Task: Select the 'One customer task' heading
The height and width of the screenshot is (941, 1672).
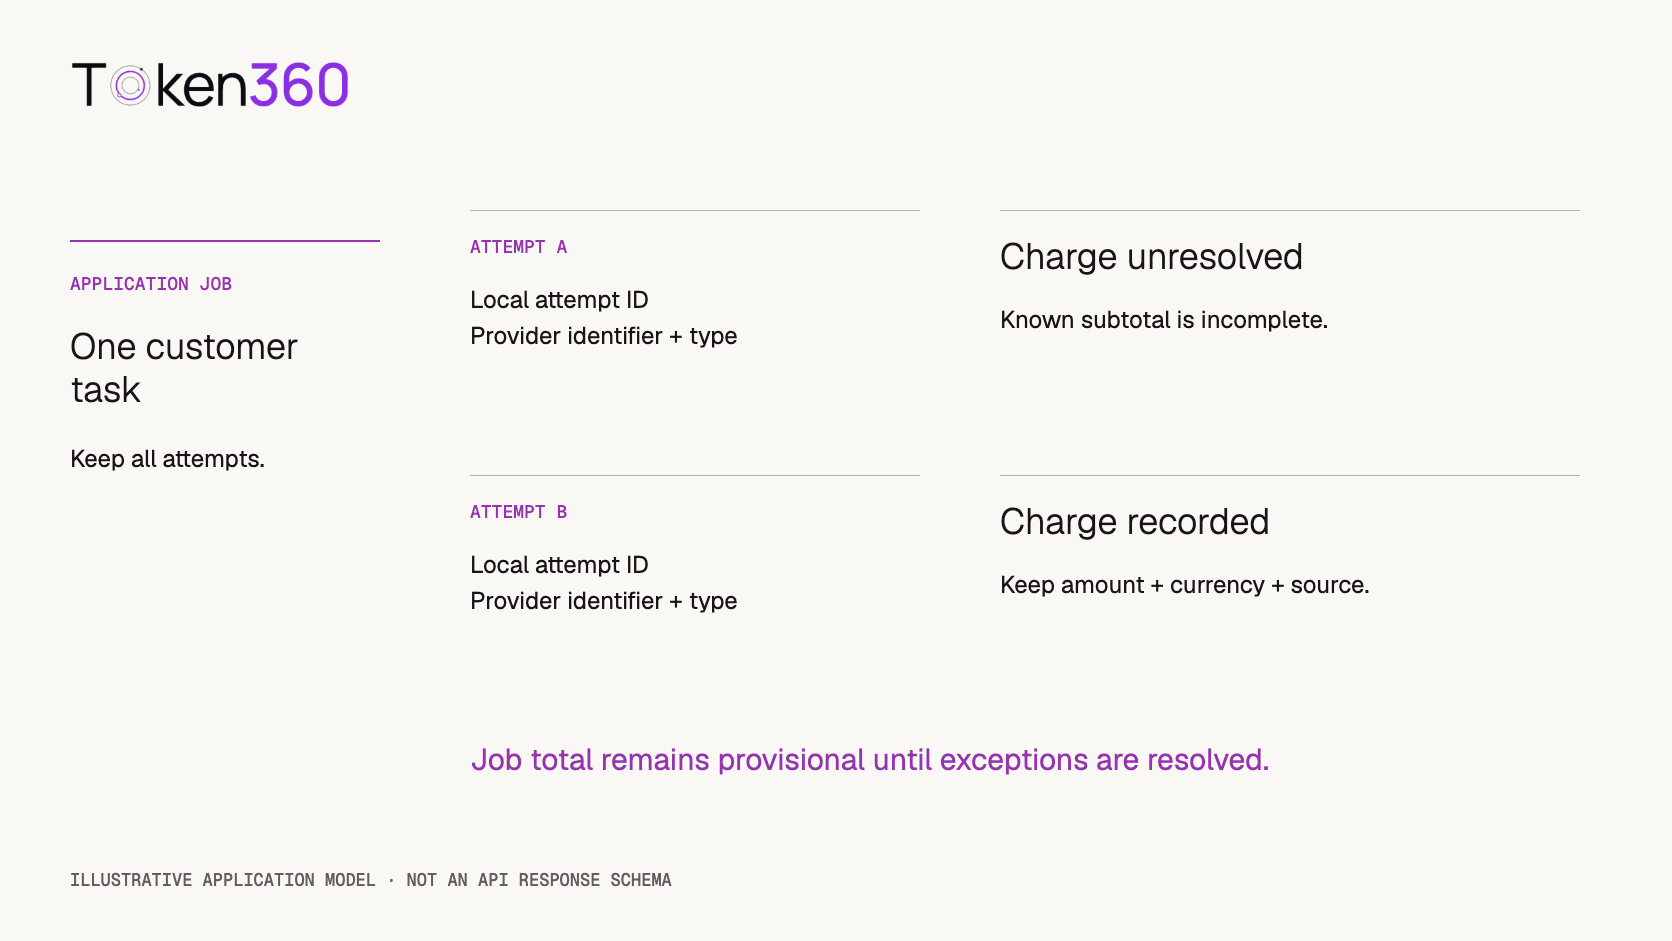Action: coord(184,368)
